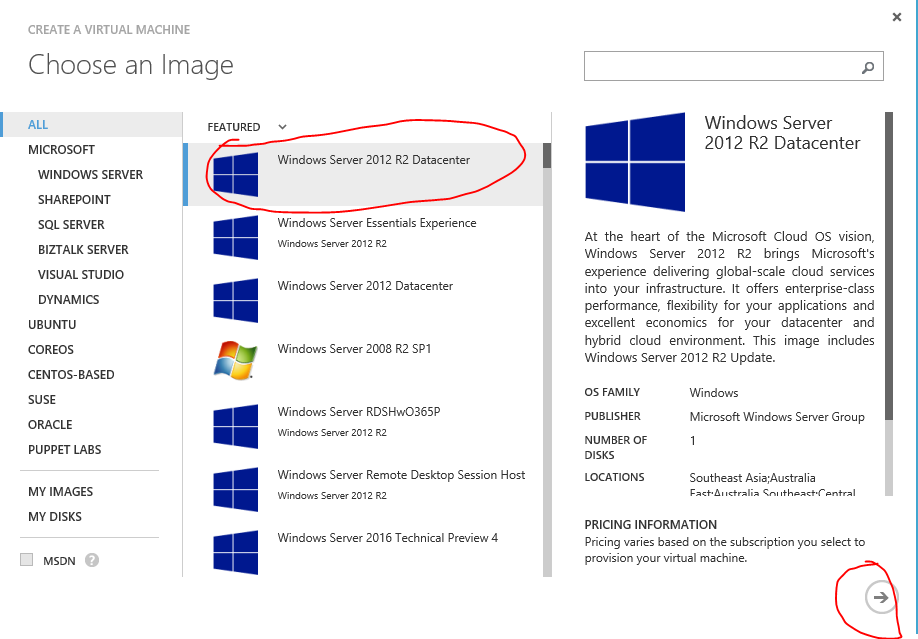Open MY IMAGES

tap(60, 492)
